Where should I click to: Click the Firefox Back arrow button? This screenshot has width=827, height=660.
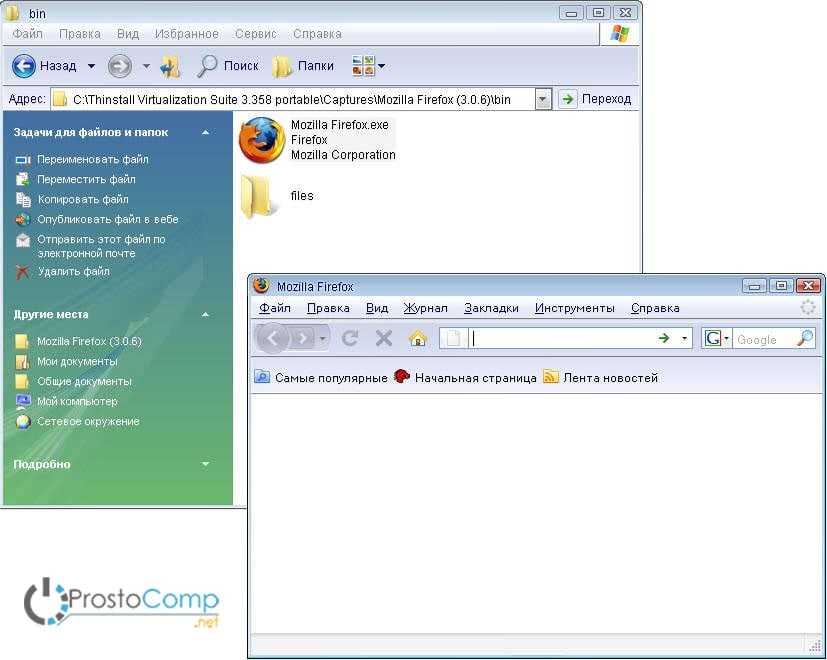[272, 338]
